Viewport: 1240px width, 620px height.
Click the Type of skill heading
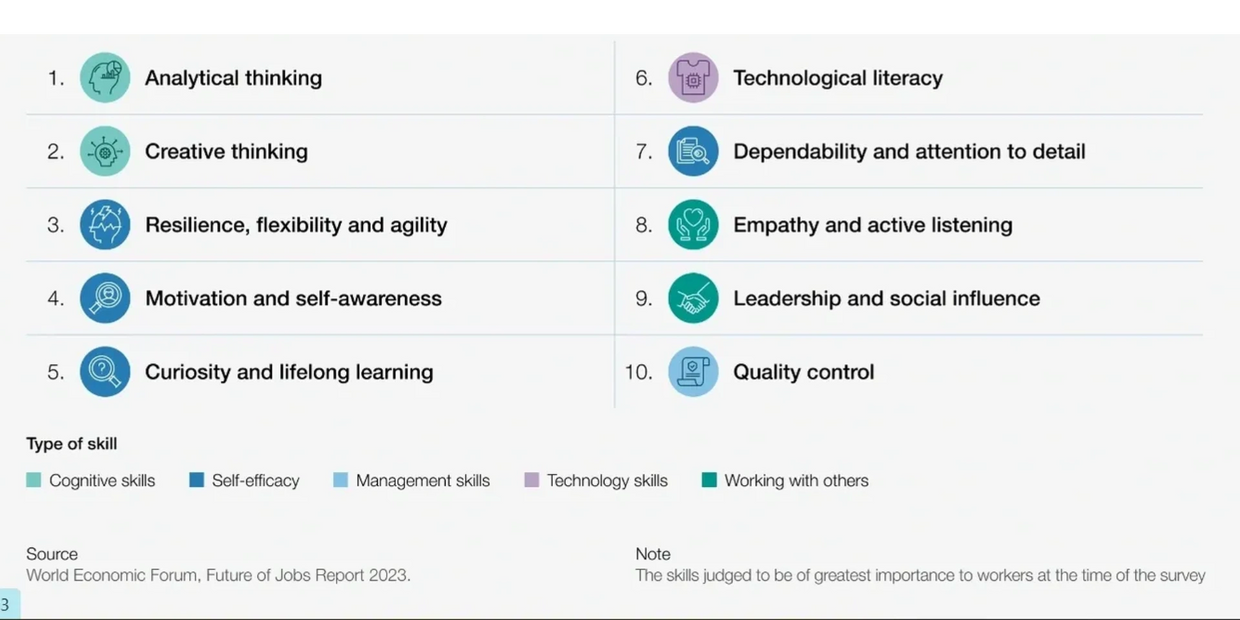[x=72, y=444]
